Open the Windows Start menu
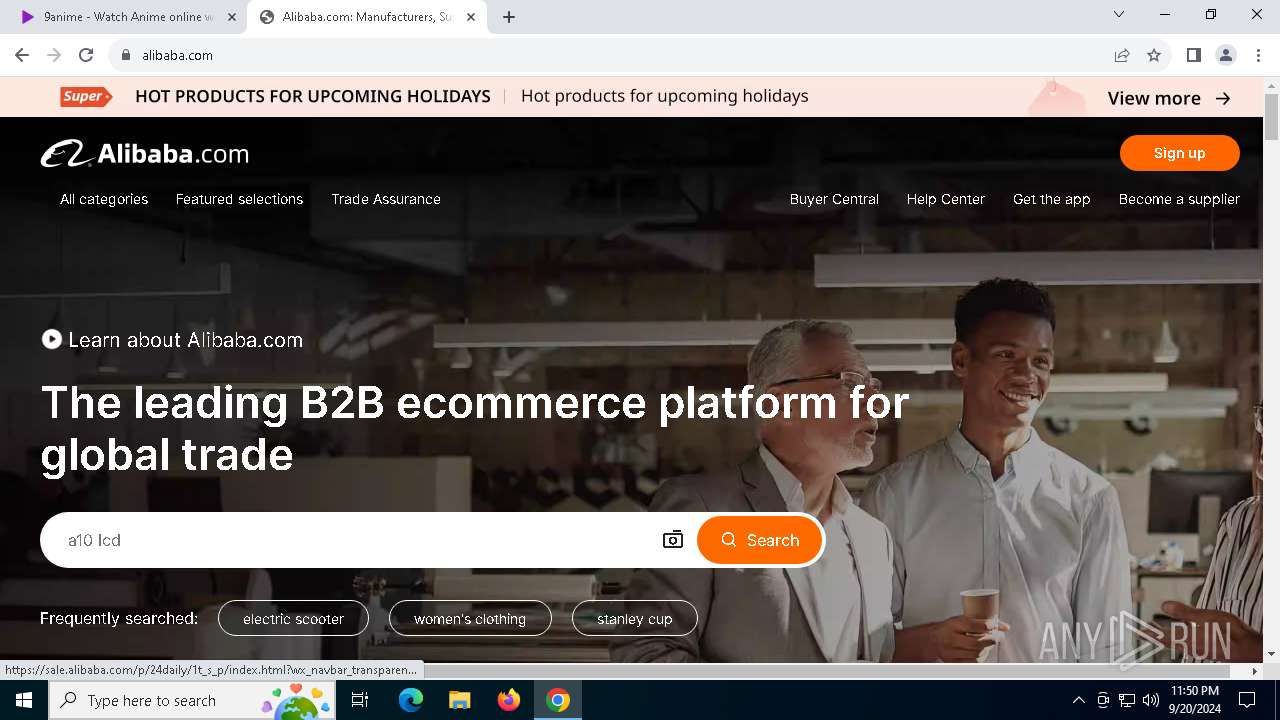The height and width of the screenshot is (720, 1280). tap(24, 700)
